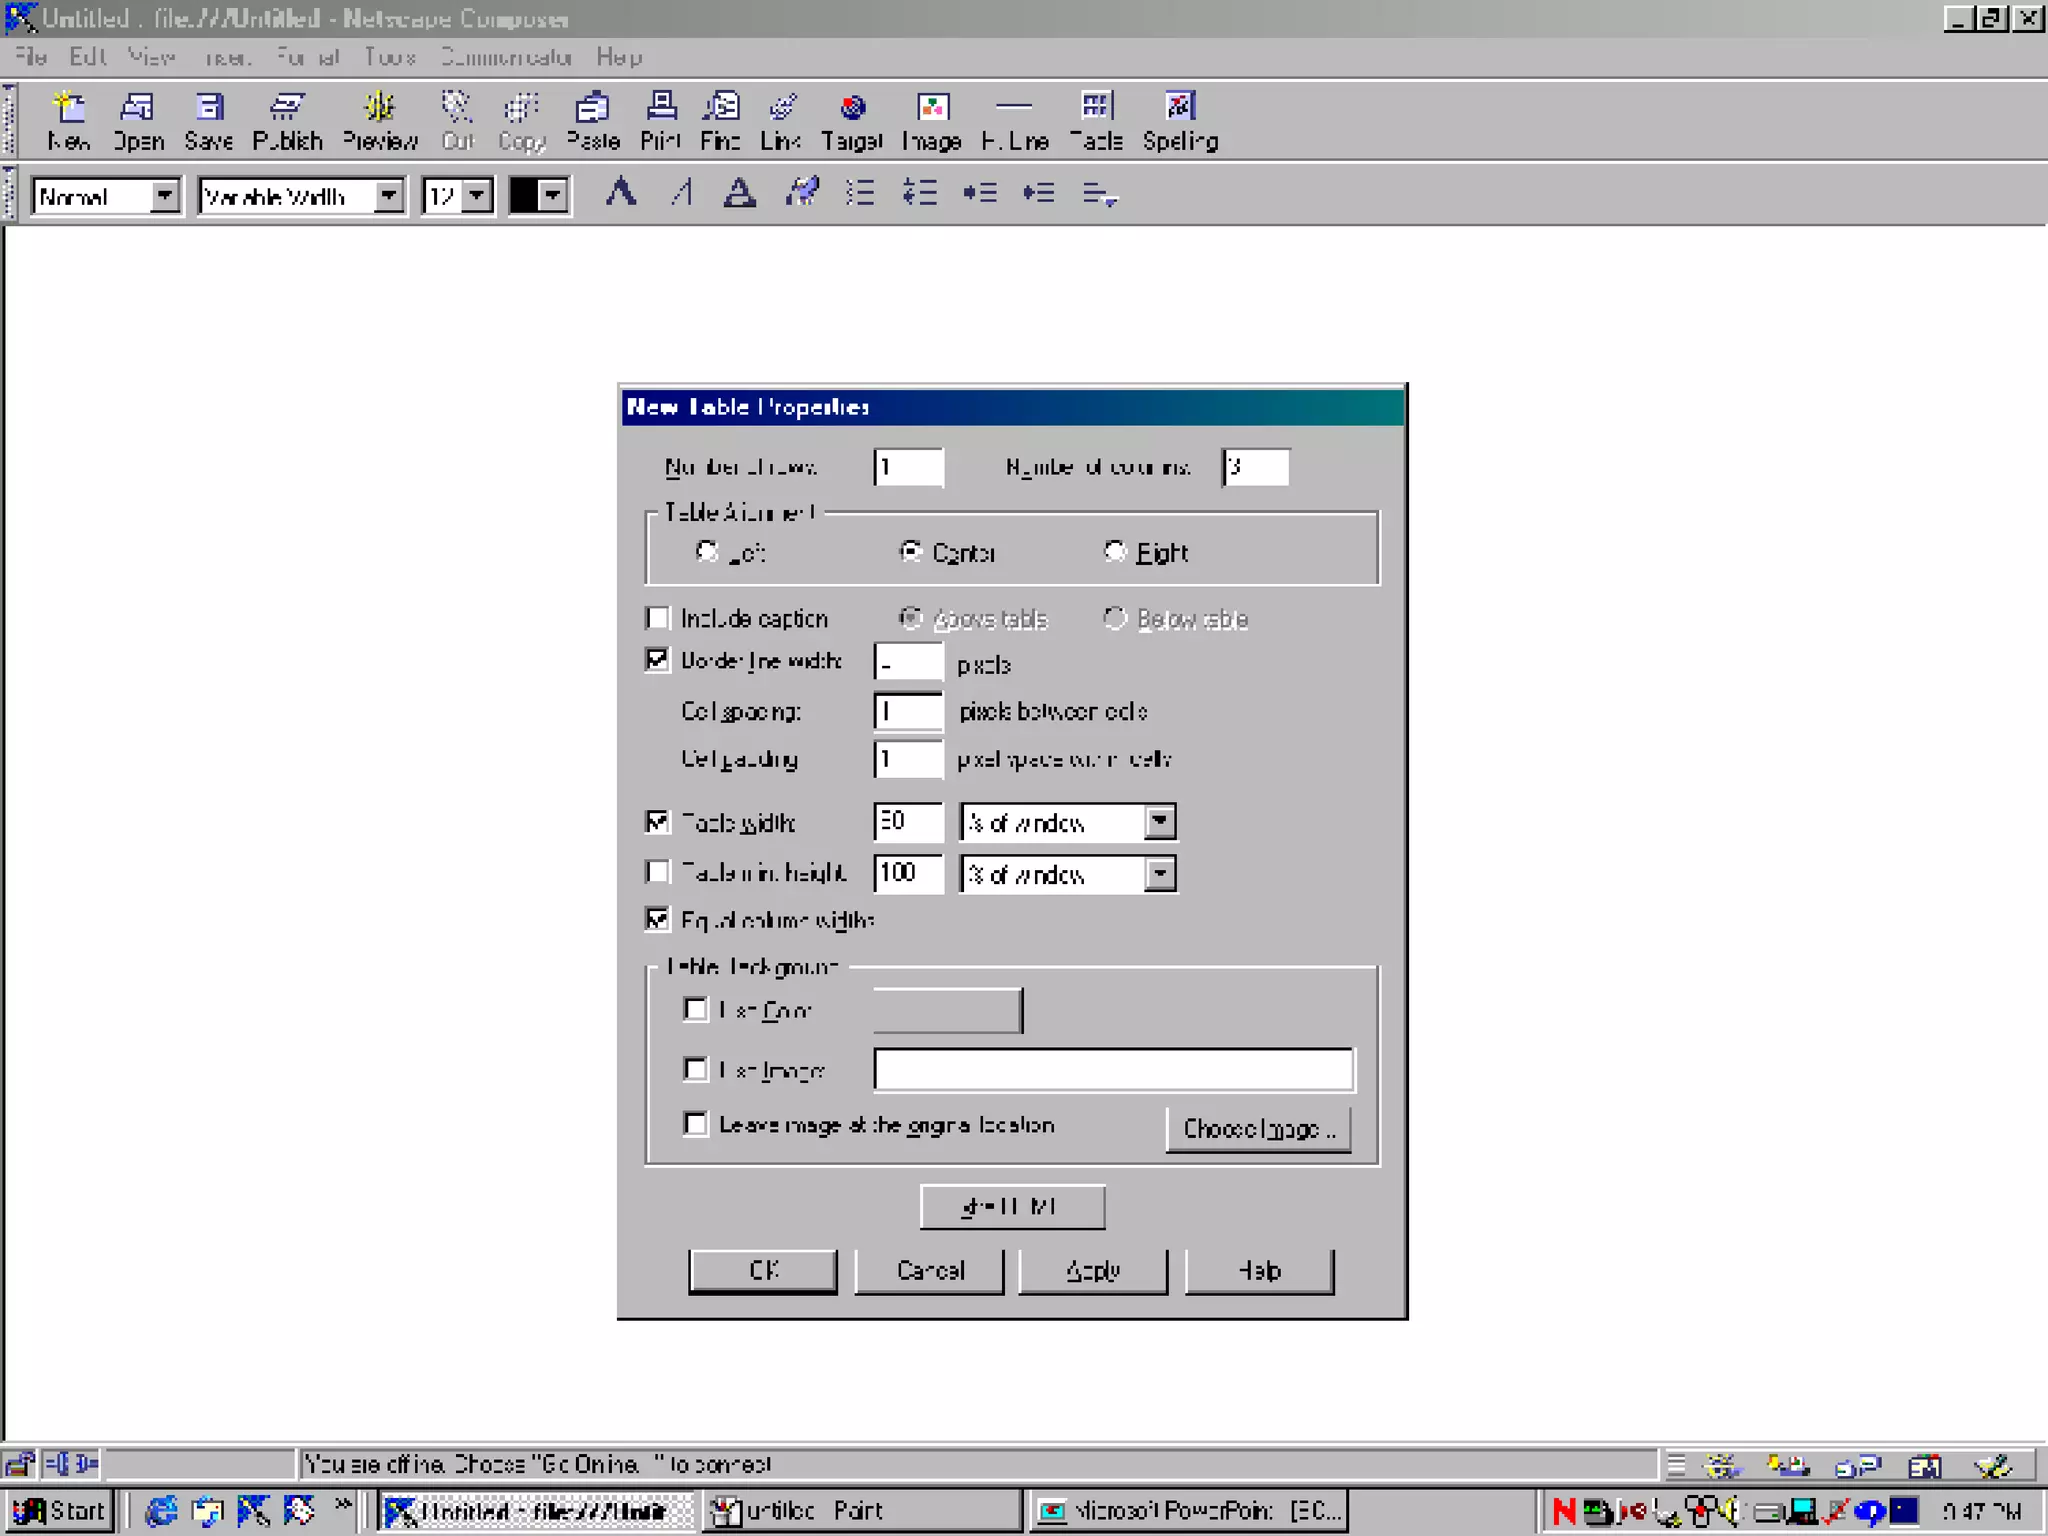Open the Table width units dropdown
2048x1536 pixels.
click(1160, 822)
